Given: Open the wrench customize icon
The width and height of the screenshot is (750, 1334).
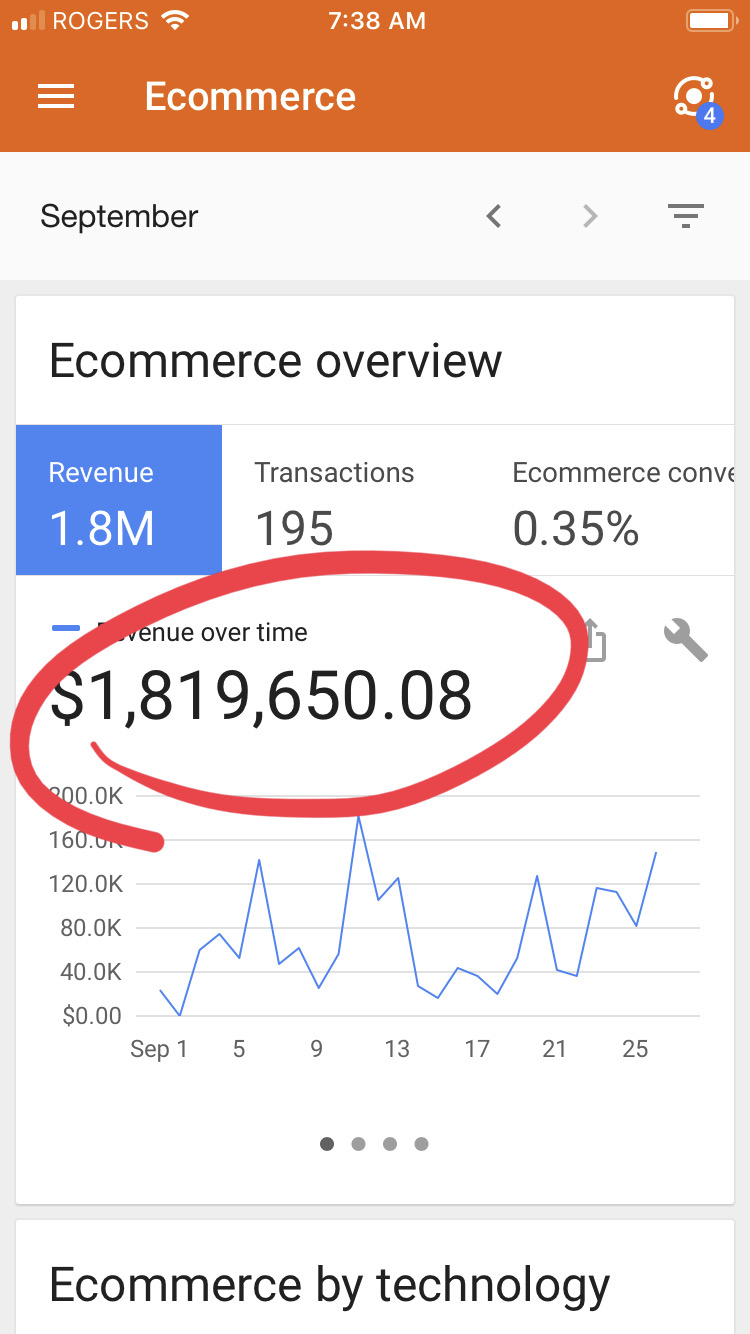Looking at the screenshot, I should pos(686,640).
